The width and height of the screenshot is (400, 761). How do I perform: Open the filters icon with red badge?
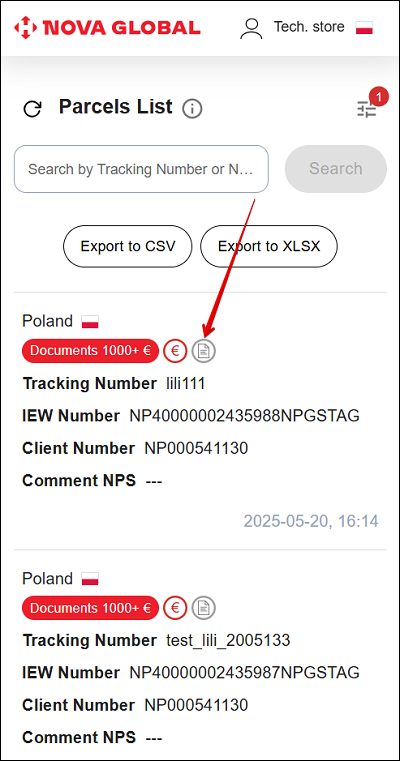click(x=367, y=109)
